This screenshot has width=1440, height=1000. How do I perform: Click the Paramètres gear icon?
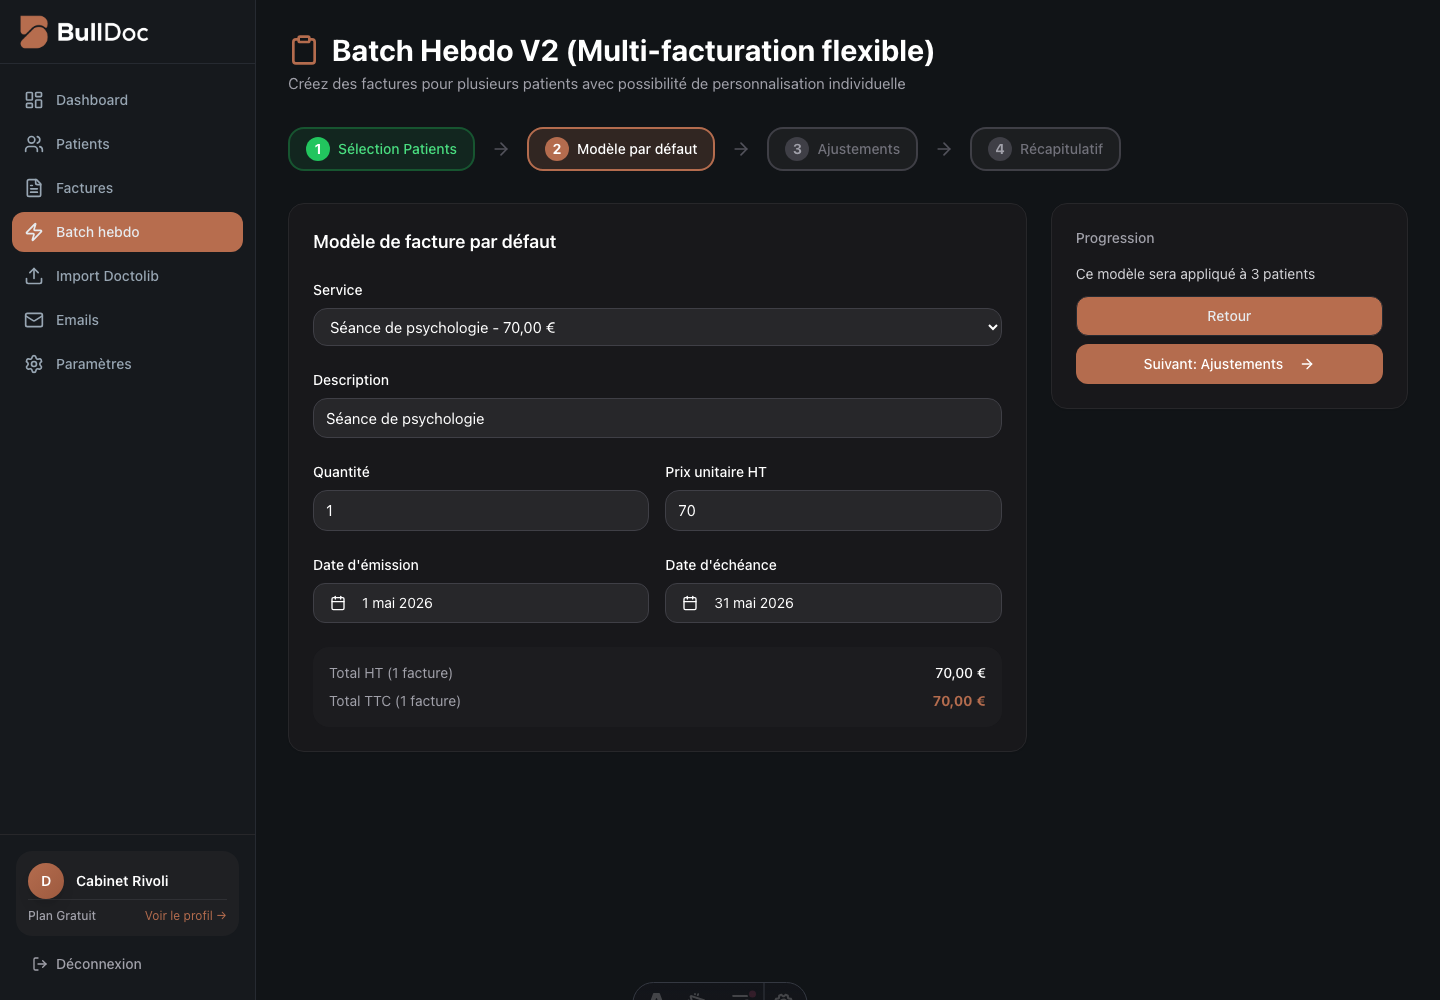pyautogui.click(x=34, y=364)
